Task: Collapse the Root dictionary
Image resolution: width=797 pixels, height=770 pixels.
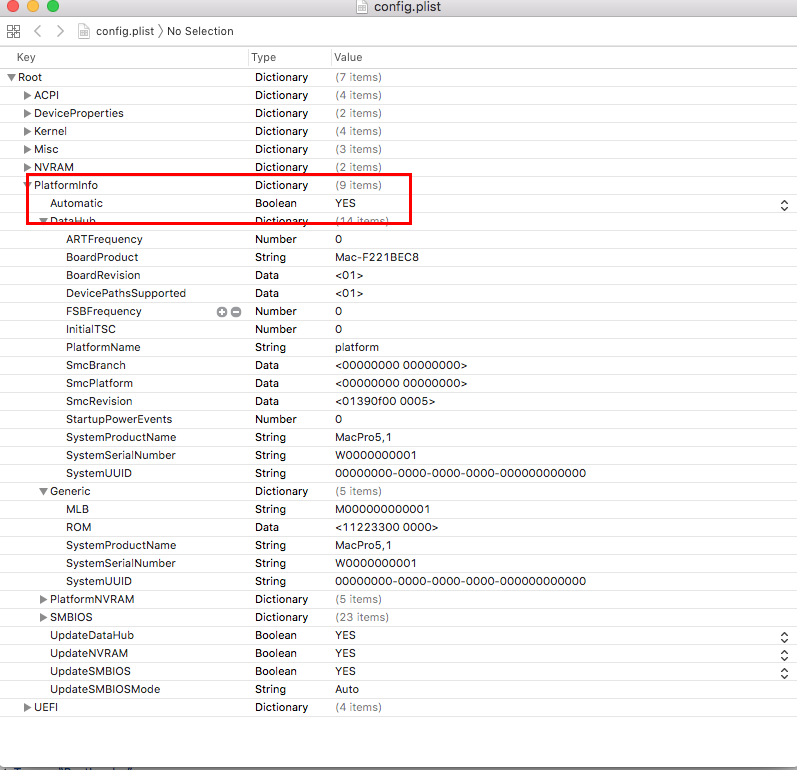Action: [x=11, y=77]
